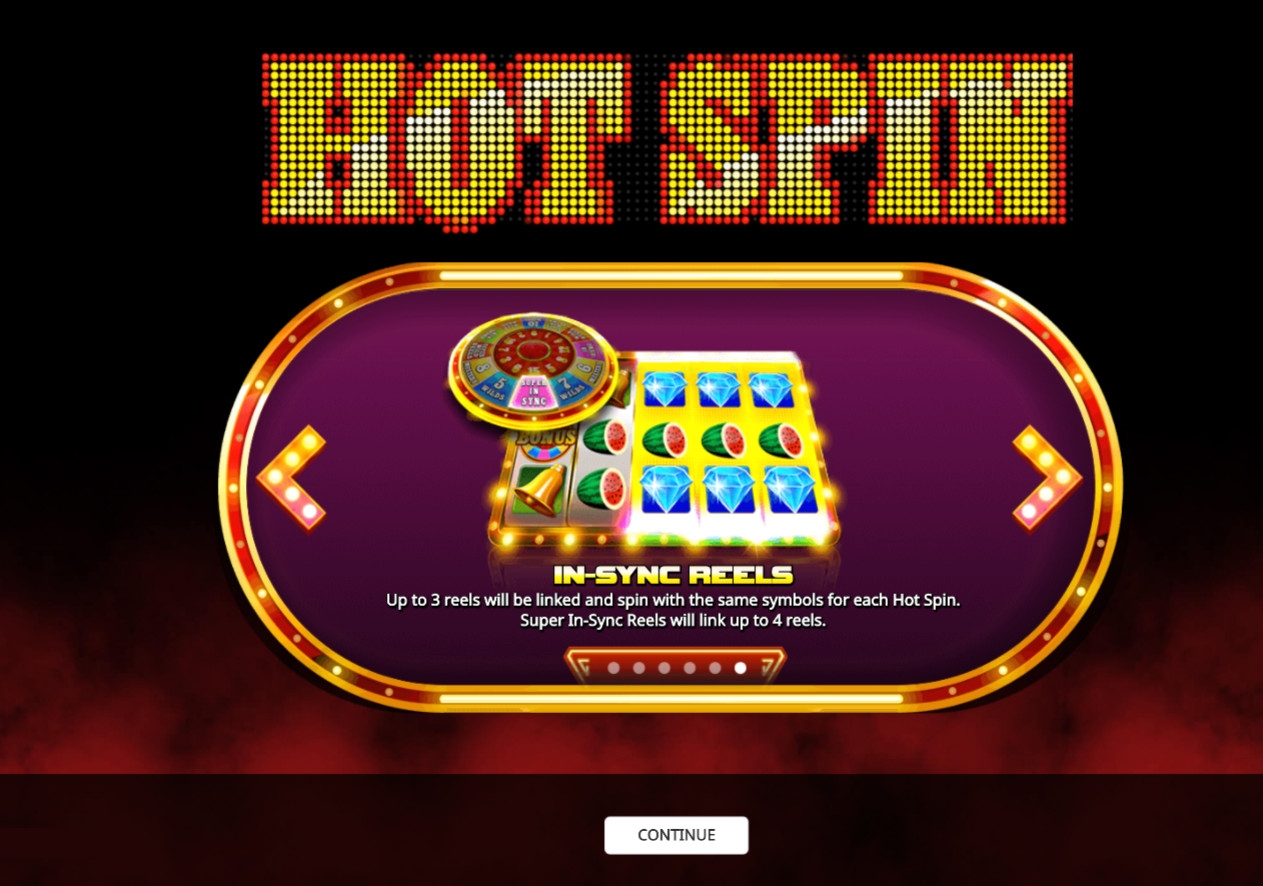This screenshot has height=886, width=1263.
Task: Select the second pagination dot
Action: point(638,668)
